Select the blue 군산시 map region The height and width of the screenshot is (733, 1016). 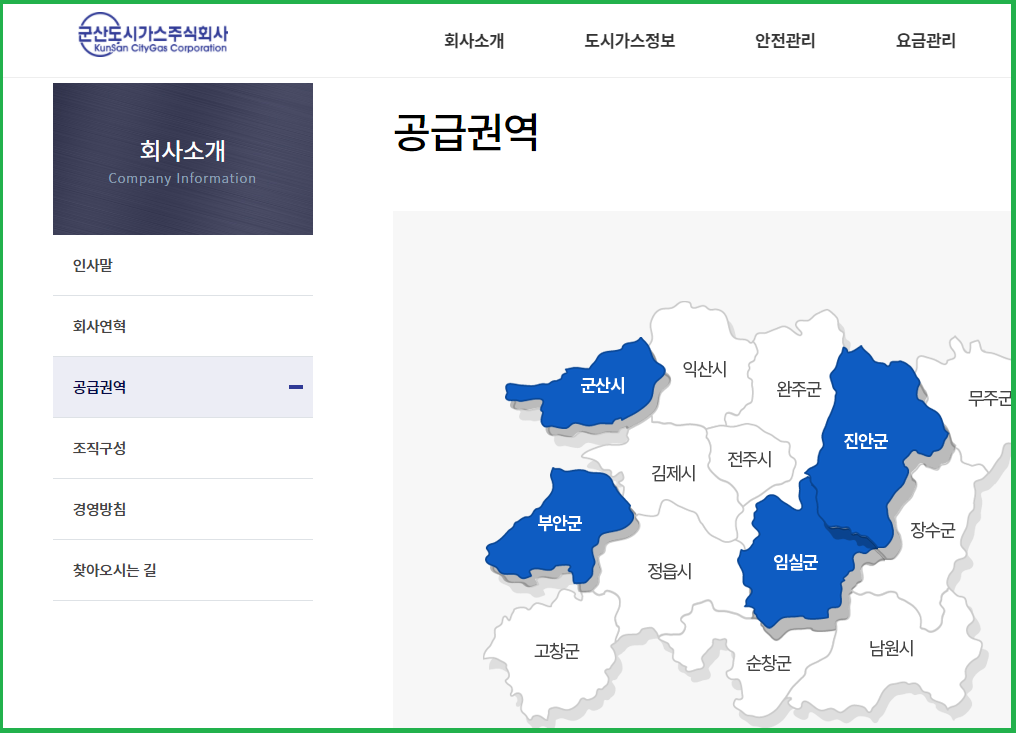tap(586, 386)
